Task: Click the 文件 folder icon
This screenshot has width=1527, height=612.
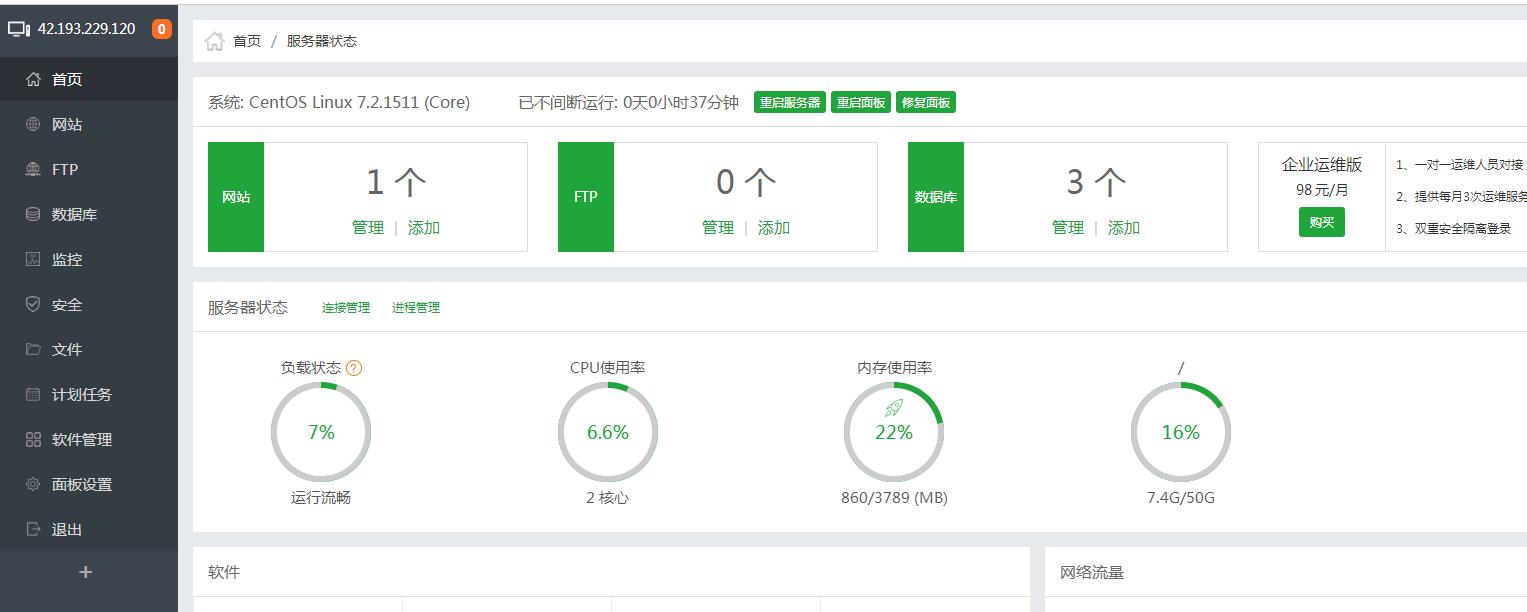Action: pyautogui.click(x=33, y=349)
